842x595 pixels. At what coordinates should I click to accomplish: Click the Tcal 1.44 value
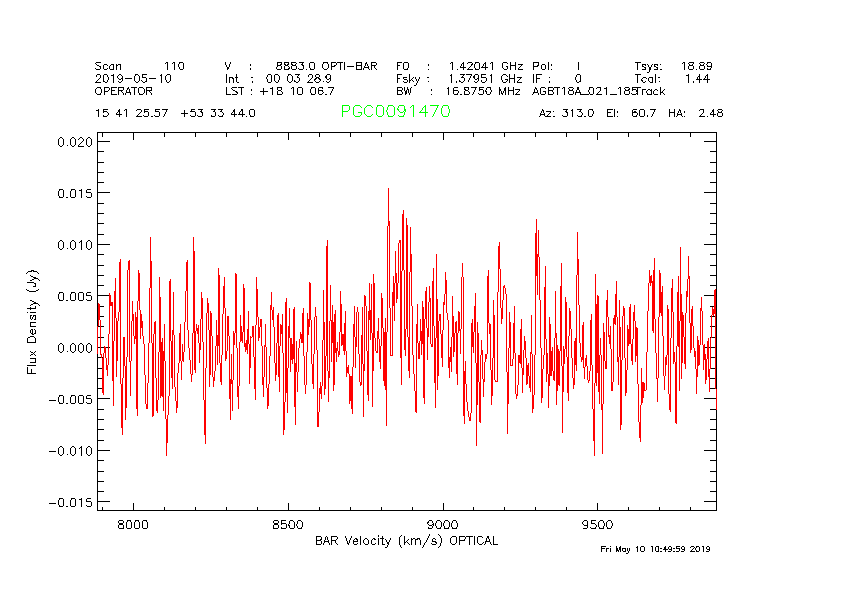coord(673,78)
